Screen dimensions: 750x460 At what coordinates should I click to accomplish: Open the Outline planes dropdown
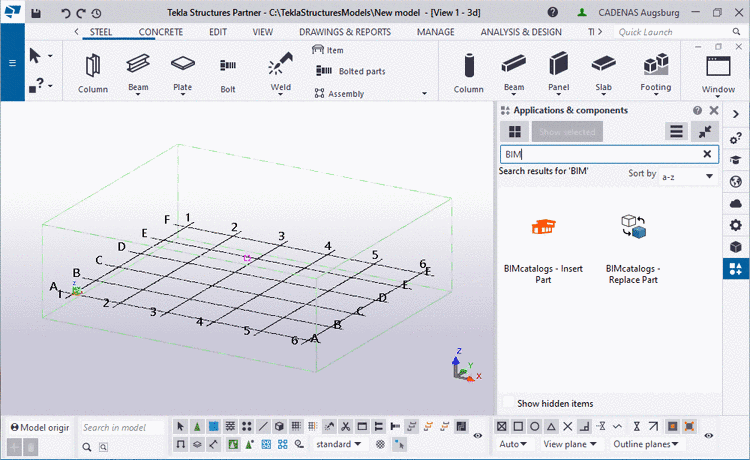(647, 444)
